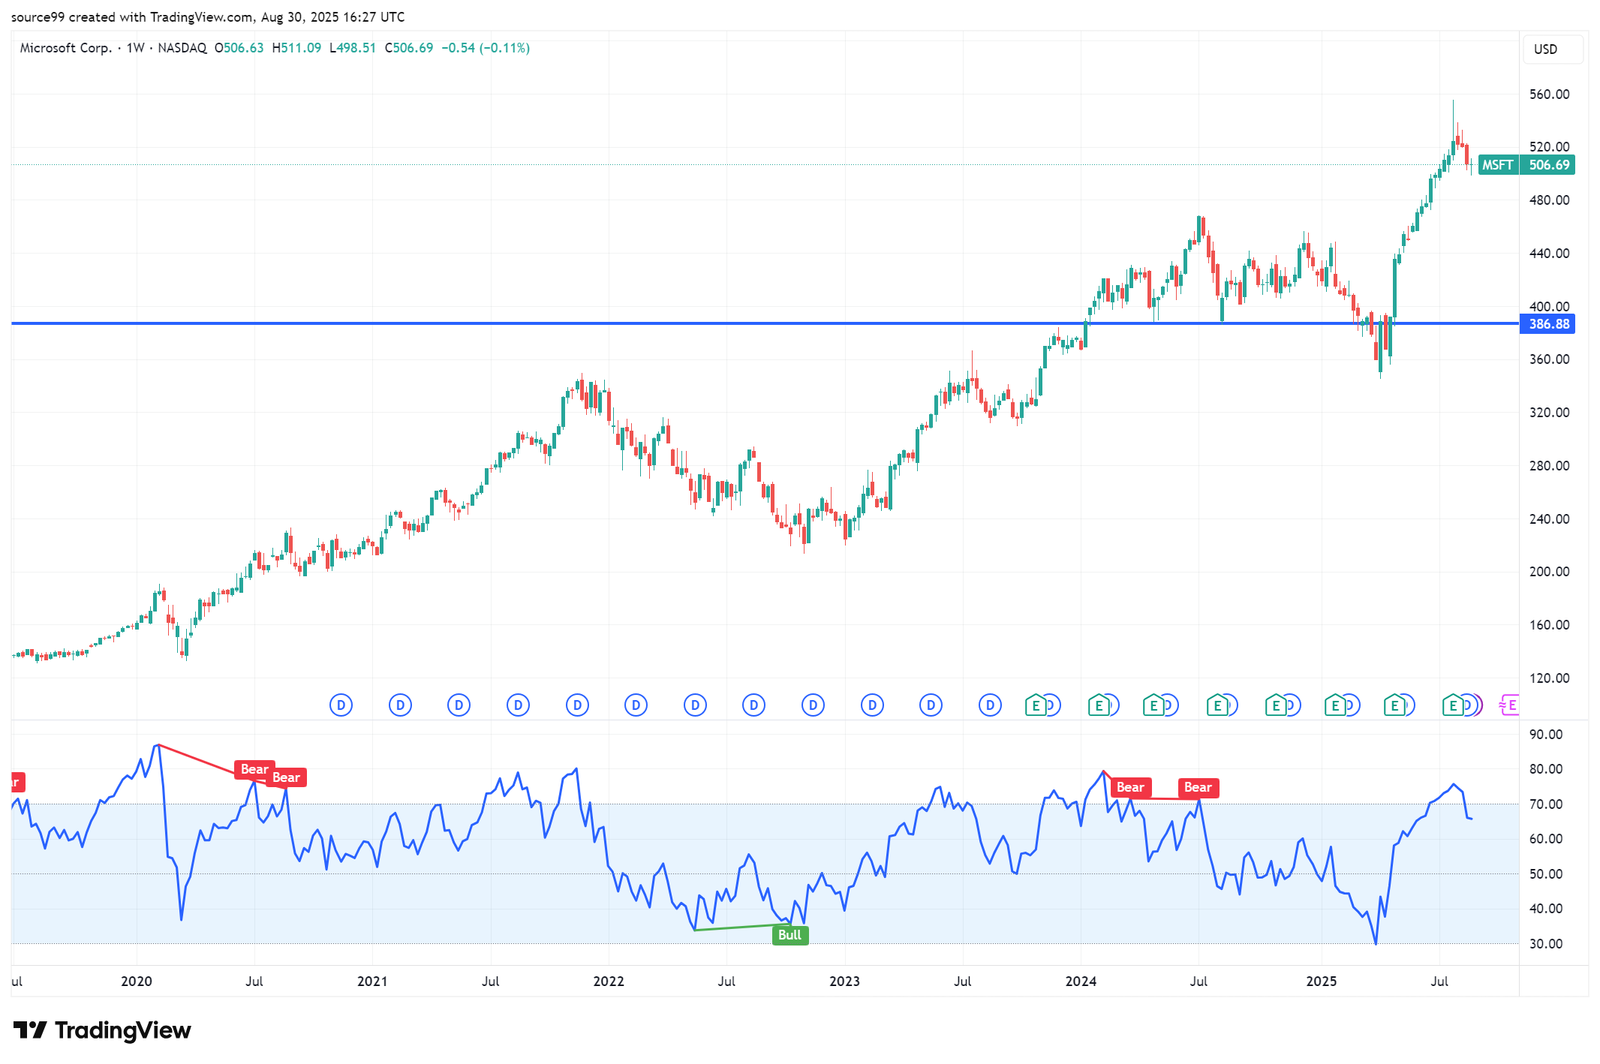The image size is (1600, 1064).
Task: Click the low value L498.51
Action: coord(353,48)
